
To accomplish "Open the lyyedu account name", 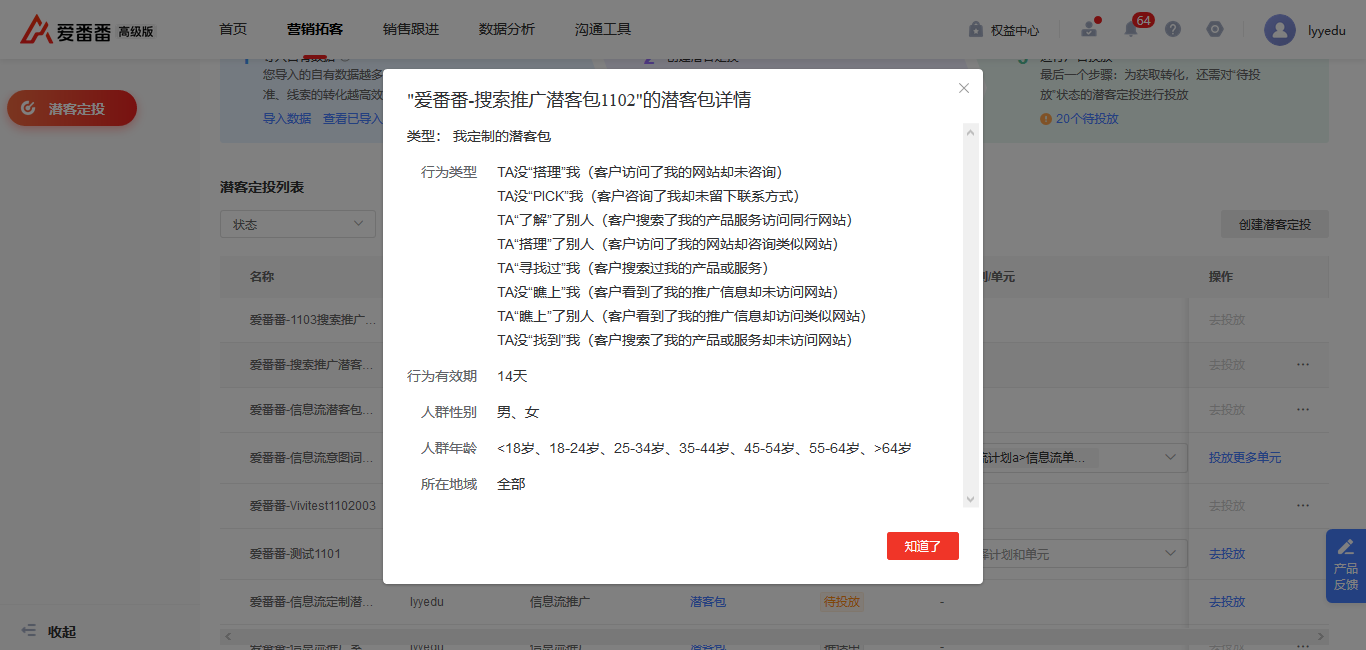I will 1327,30.
